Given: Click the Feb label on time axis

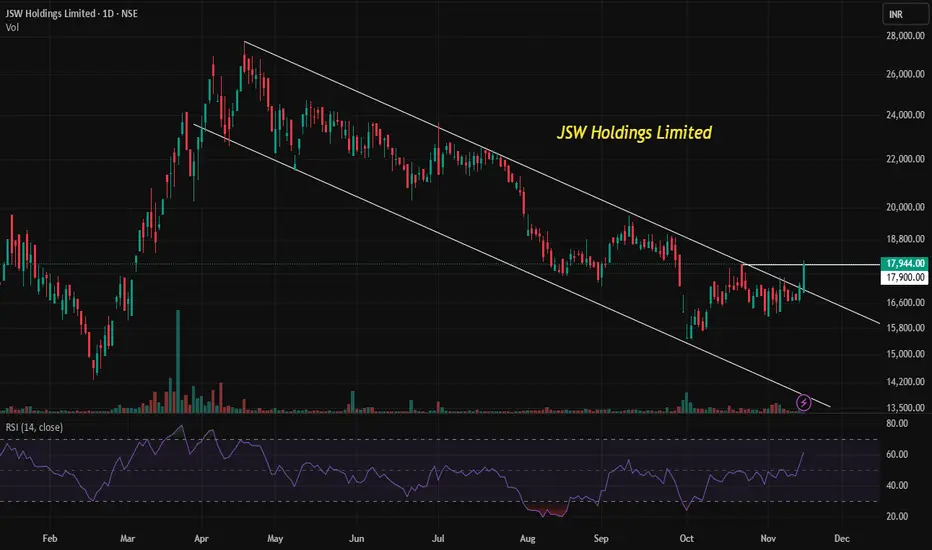Looking at the screenshot, I should coord(50,538).
